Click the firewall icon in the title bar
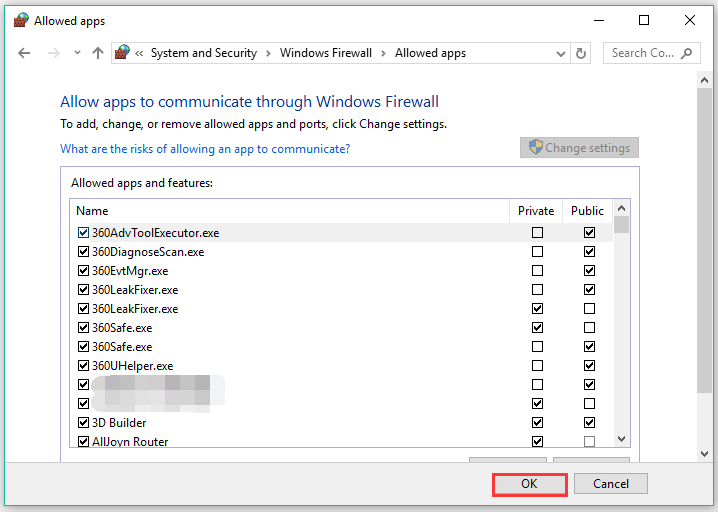718x512 pixels. click(x=21, y=20)
